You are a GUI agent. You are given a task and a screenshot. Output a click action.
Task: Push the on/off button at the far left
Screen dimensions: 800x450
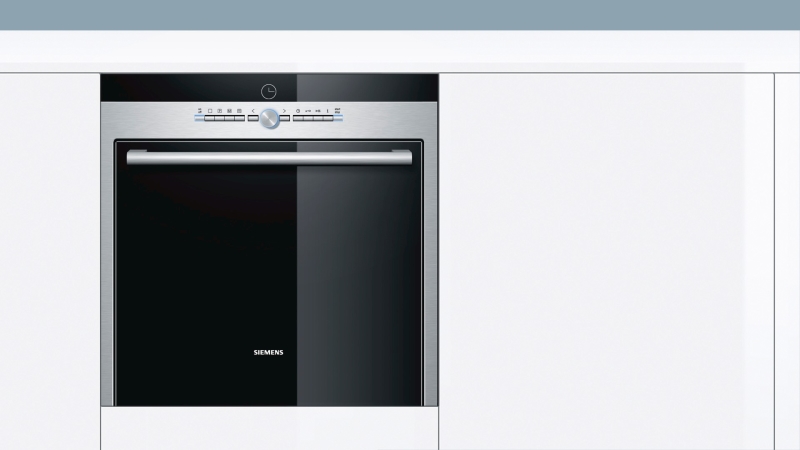coord(199,118)
